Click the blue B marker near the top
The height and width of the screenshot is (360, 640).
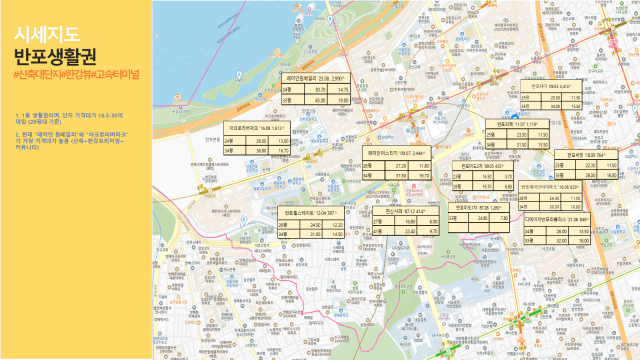coord(330,19)
